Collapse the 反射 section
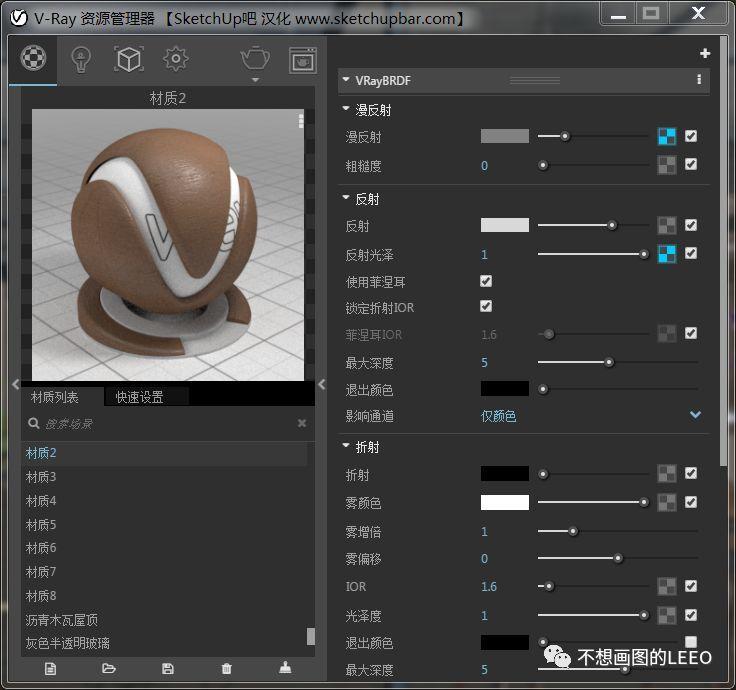Viewport: 736px width, 690px height. pos(346,198)
